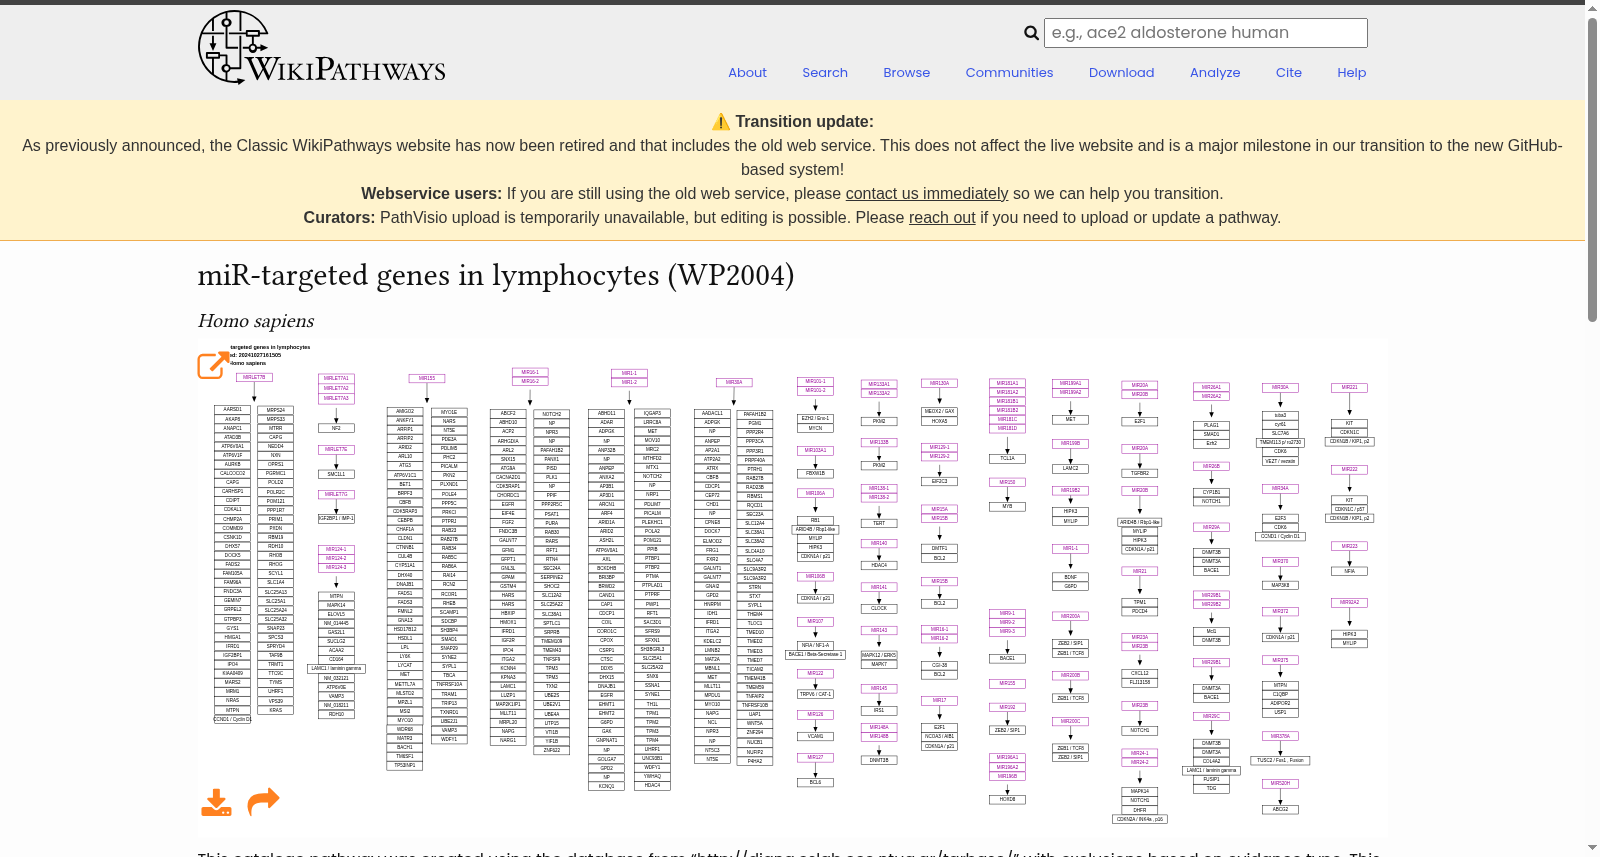Select the MIRLET7G pathway node
The height and width of the screenshot is (857, 1600).
[336, 494]
